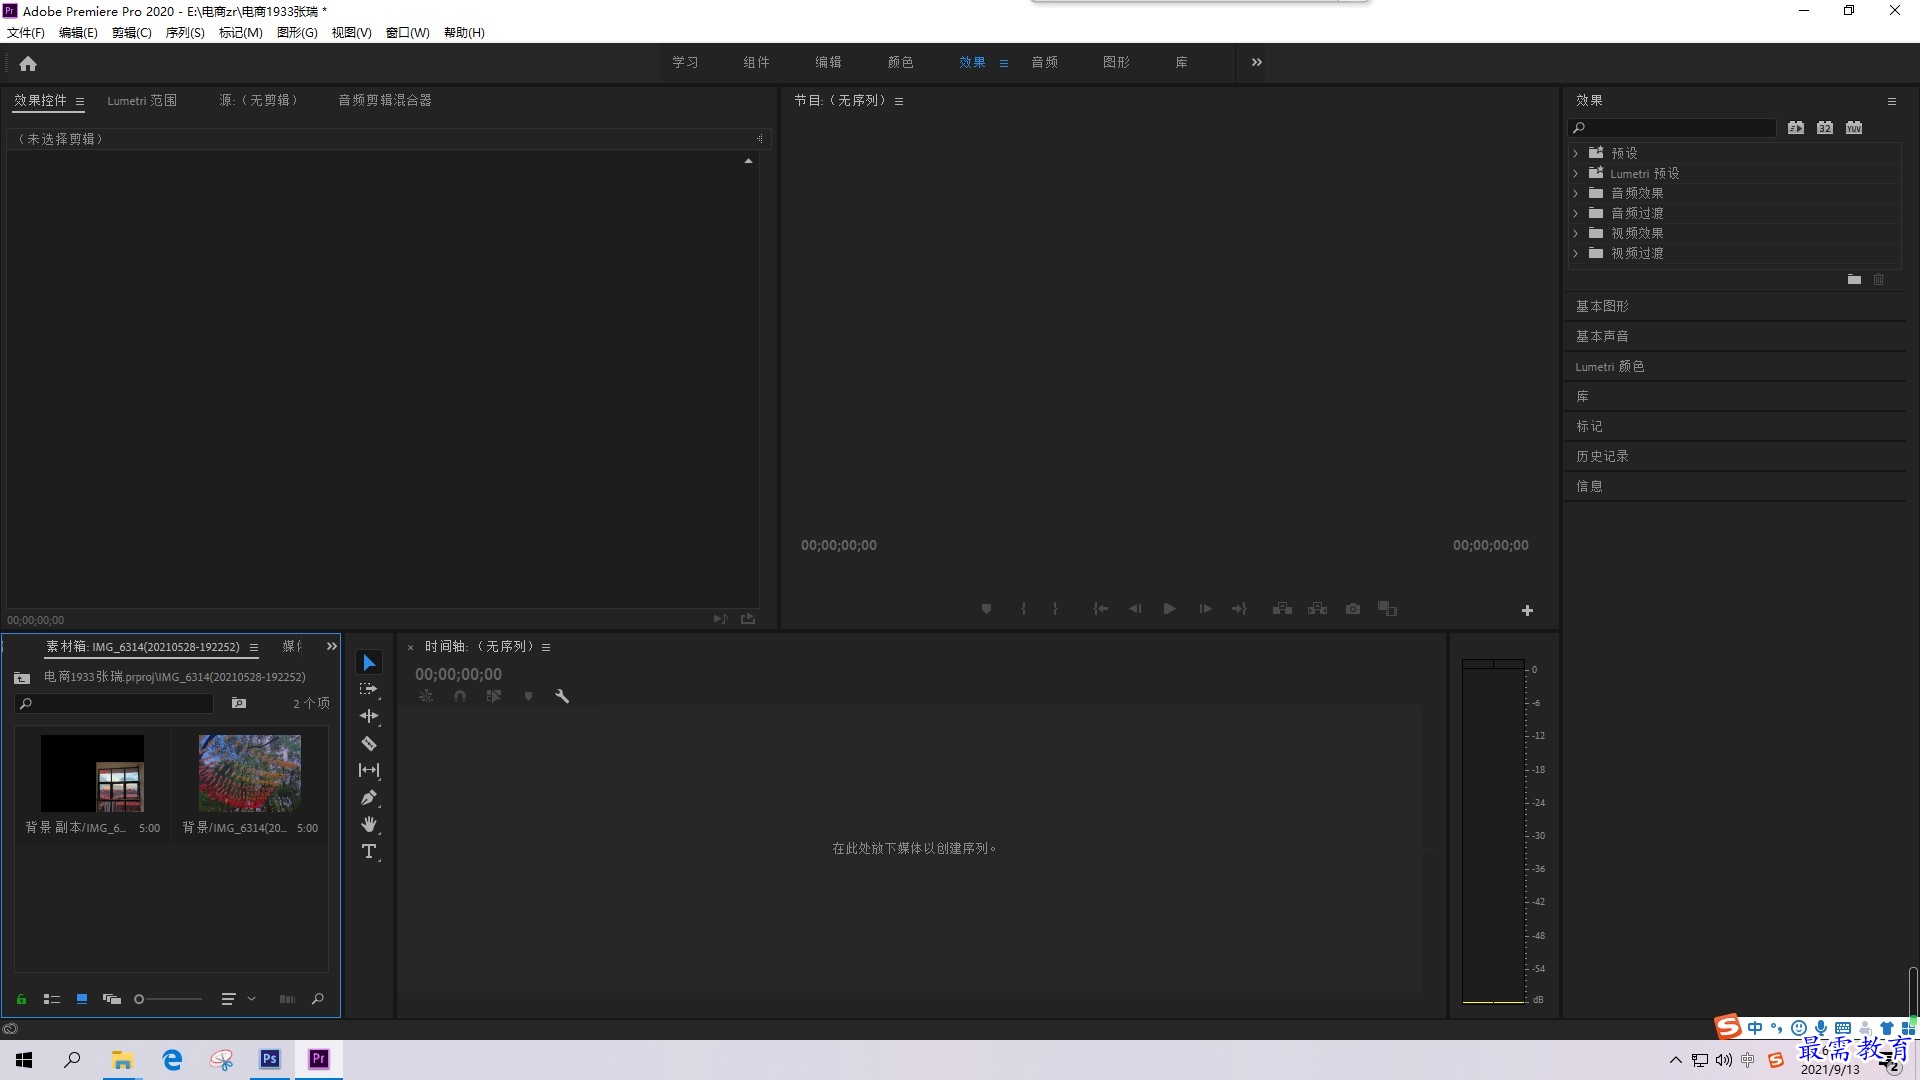Image resolution: width=1920 pixels, height=1080 pixels.
Task: Click the Extract button in Program monitor
Action: [1318, 609]
